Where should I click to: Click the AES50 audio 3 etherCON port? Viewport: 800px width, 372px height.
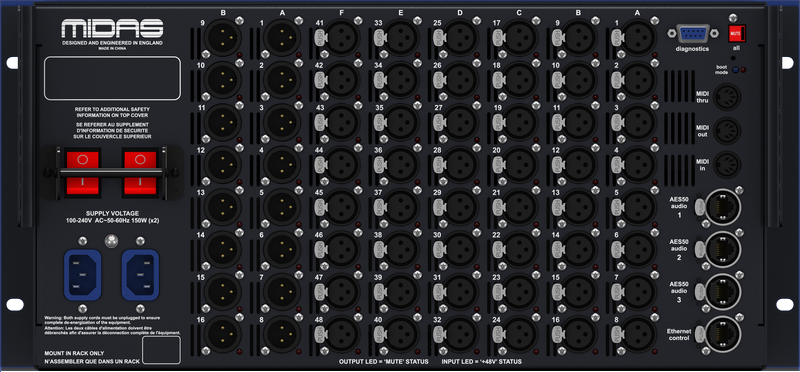tap(722, 292)
